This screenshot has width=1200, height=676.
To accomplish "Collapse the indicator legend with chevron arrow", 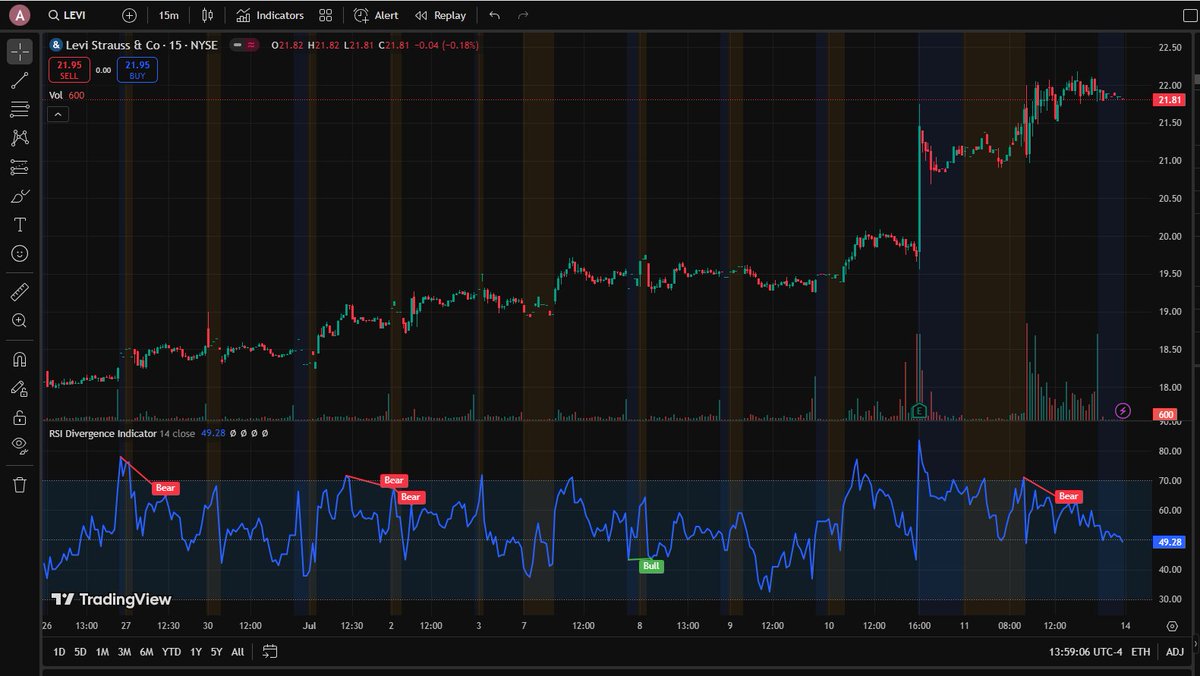I will tap(58, 114).
